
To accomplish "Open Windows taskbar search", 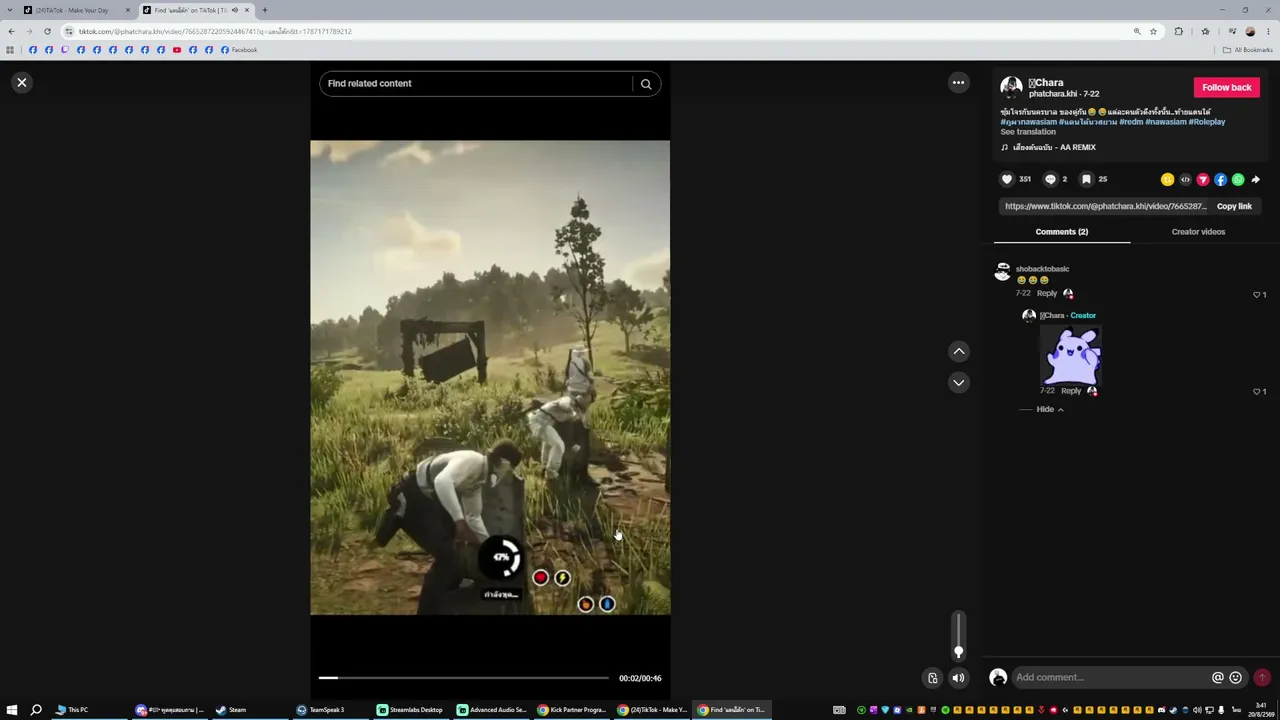I will [x=36, y=710].
